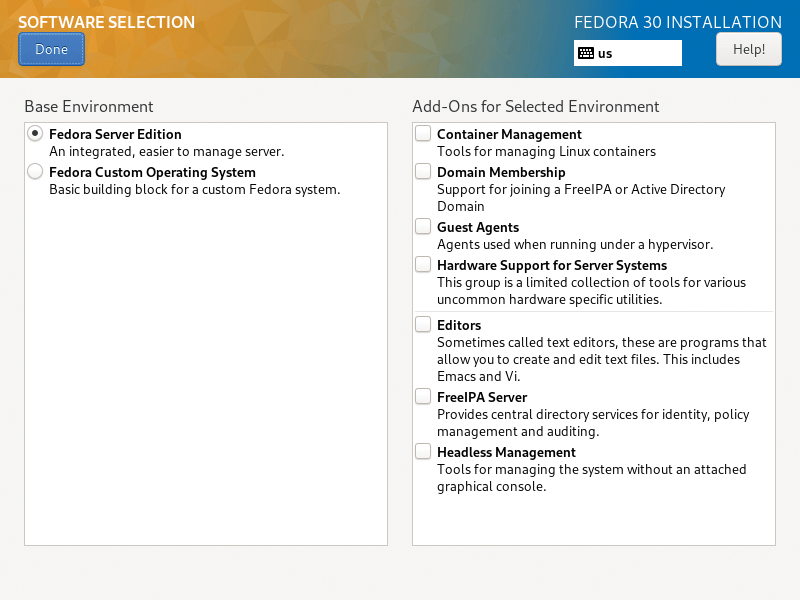Click the Headless Management title text
800x600 pixels.
pos(506,453)
